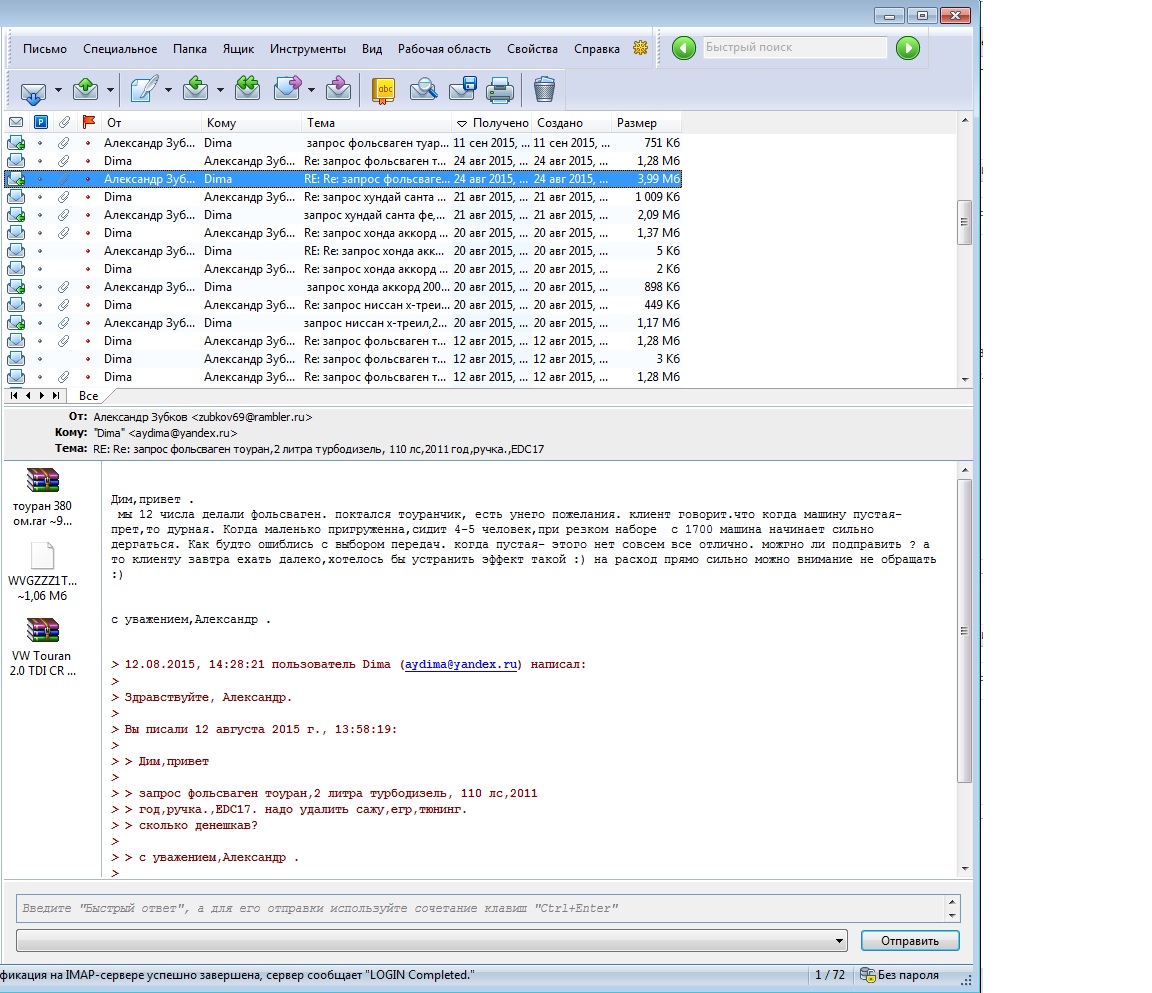The height and width of the screenshot is (993, 1152).
Task: Select the message sized 1 009 Кб
Action: (x=343, y=197)
